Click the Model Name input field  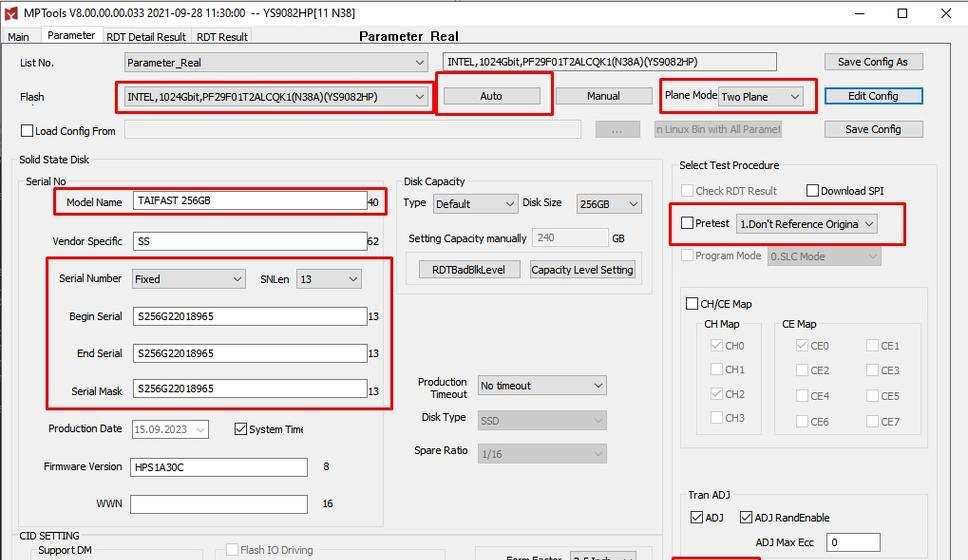pos(250,201)
